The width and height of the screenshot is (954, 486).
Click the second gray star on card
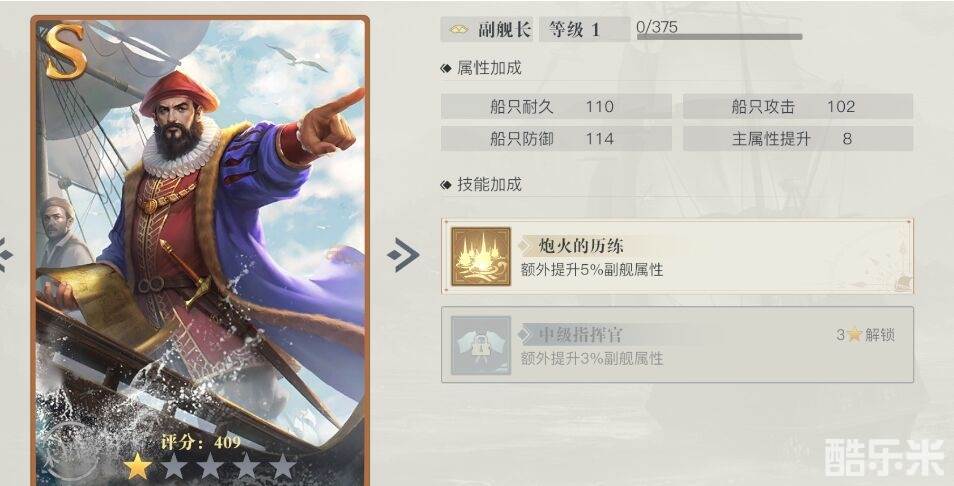pos(173,466)
